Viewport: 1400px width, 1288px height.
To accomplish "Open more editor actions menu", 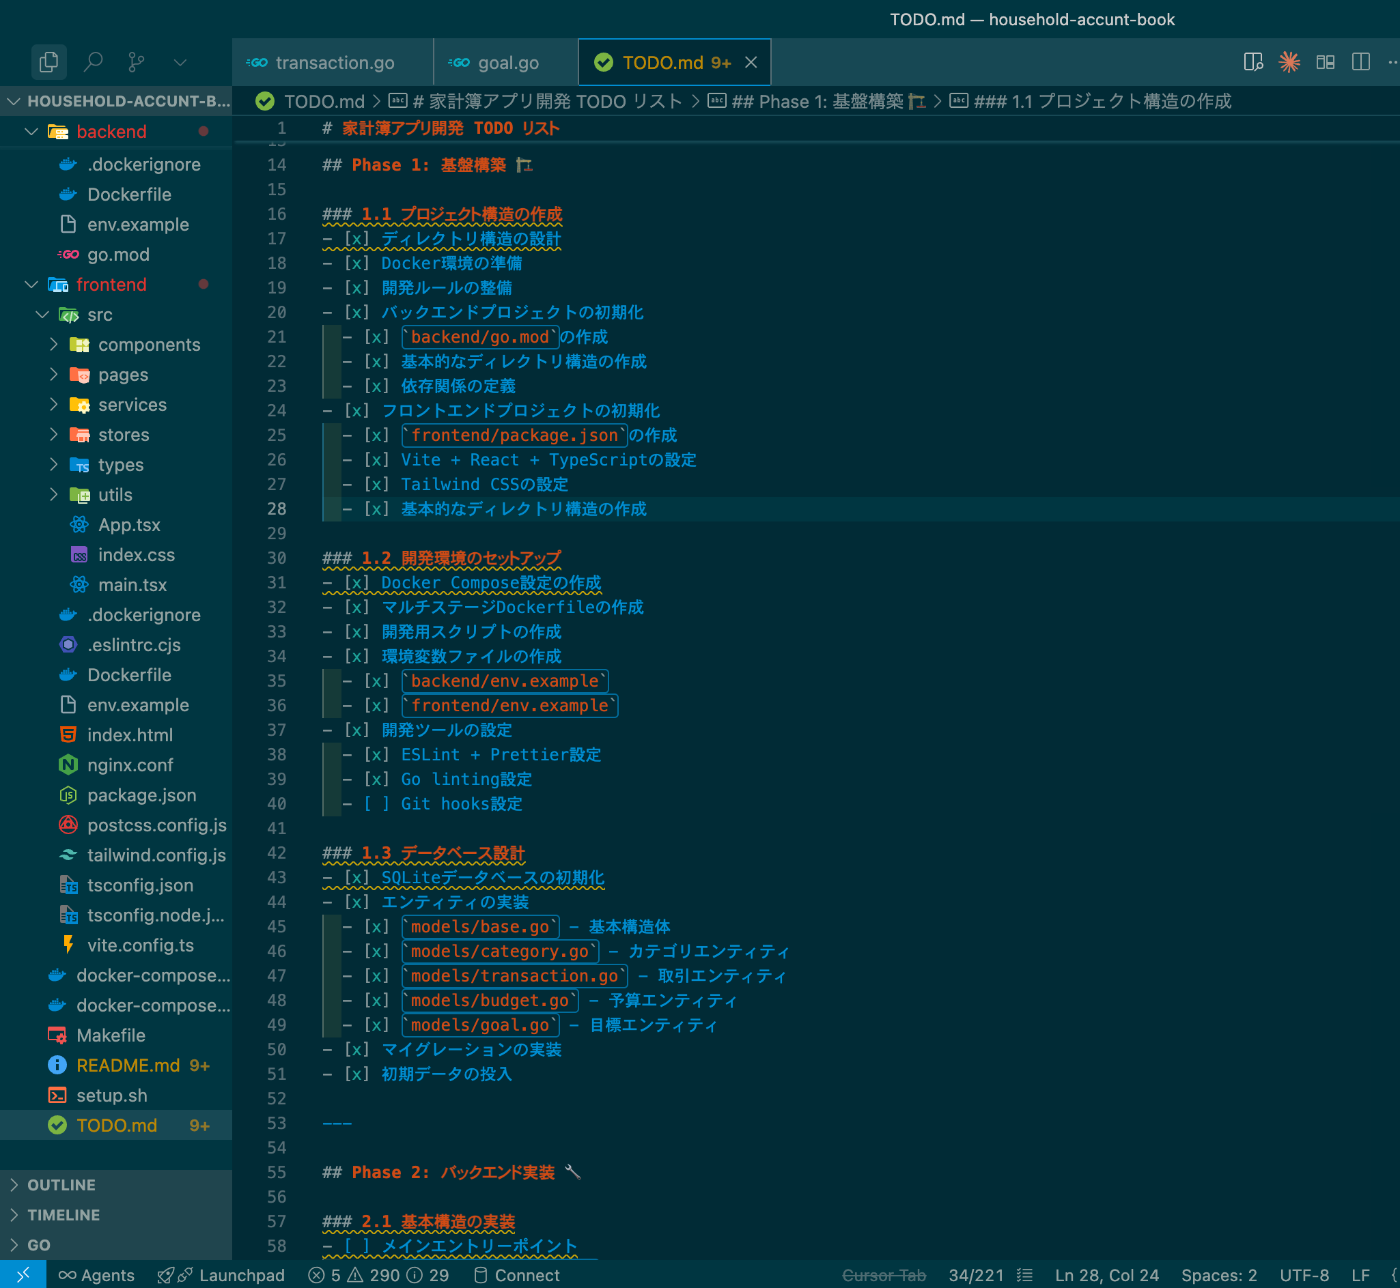I will tap(1393, 62).
